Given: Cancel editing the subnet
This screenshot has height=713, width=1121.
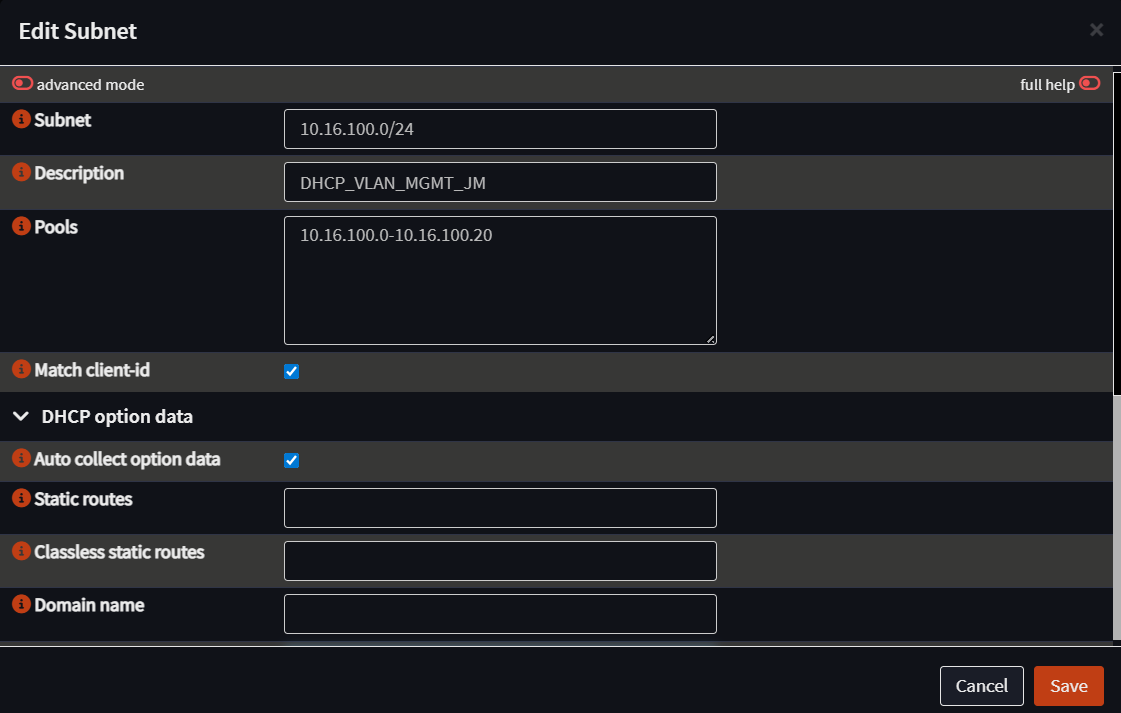Looking at the screenshot, I should click(982, 686).
